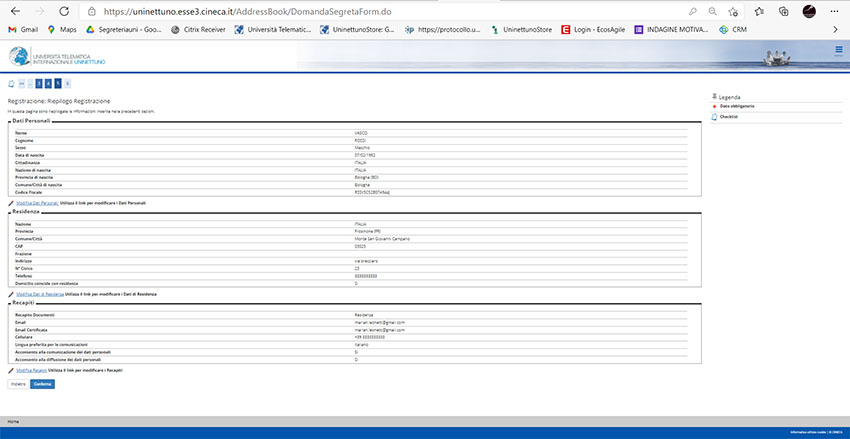Open the browser favorites list icon
Viewport: 850px width, 439px height.
(x=759, y=11)
